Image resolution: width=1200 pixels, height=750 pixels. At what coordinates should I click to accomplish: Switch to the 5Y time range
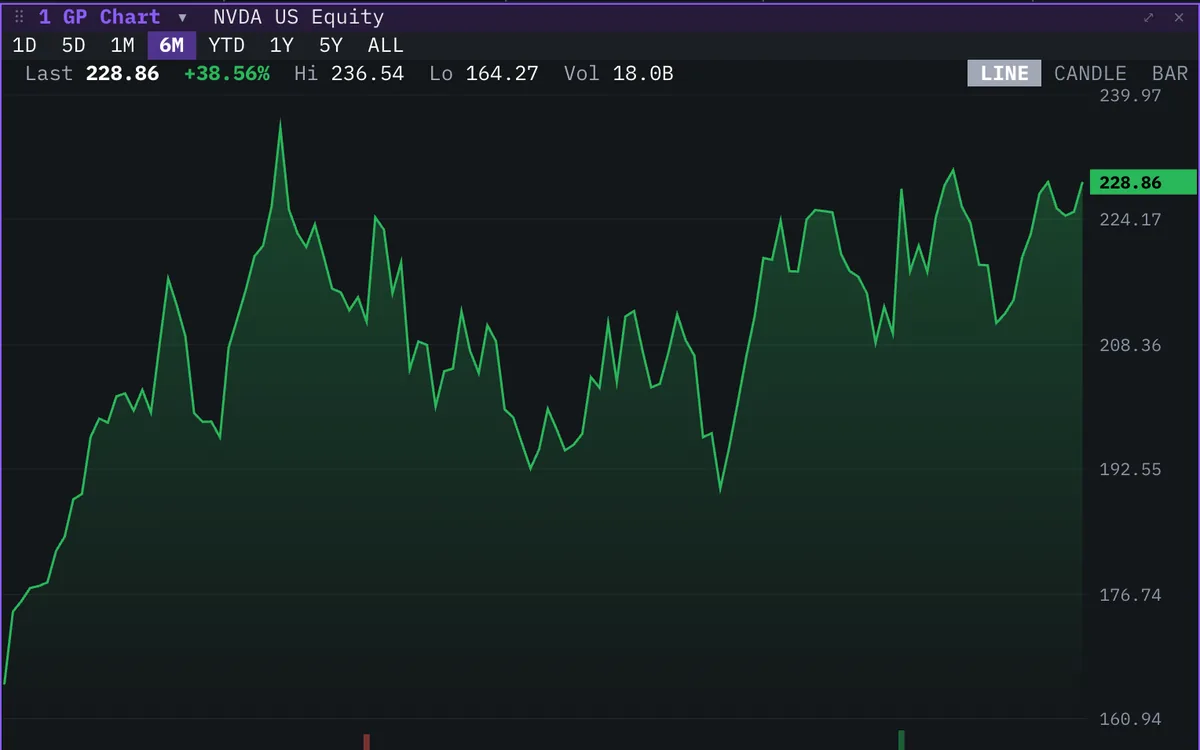[331, 45]
